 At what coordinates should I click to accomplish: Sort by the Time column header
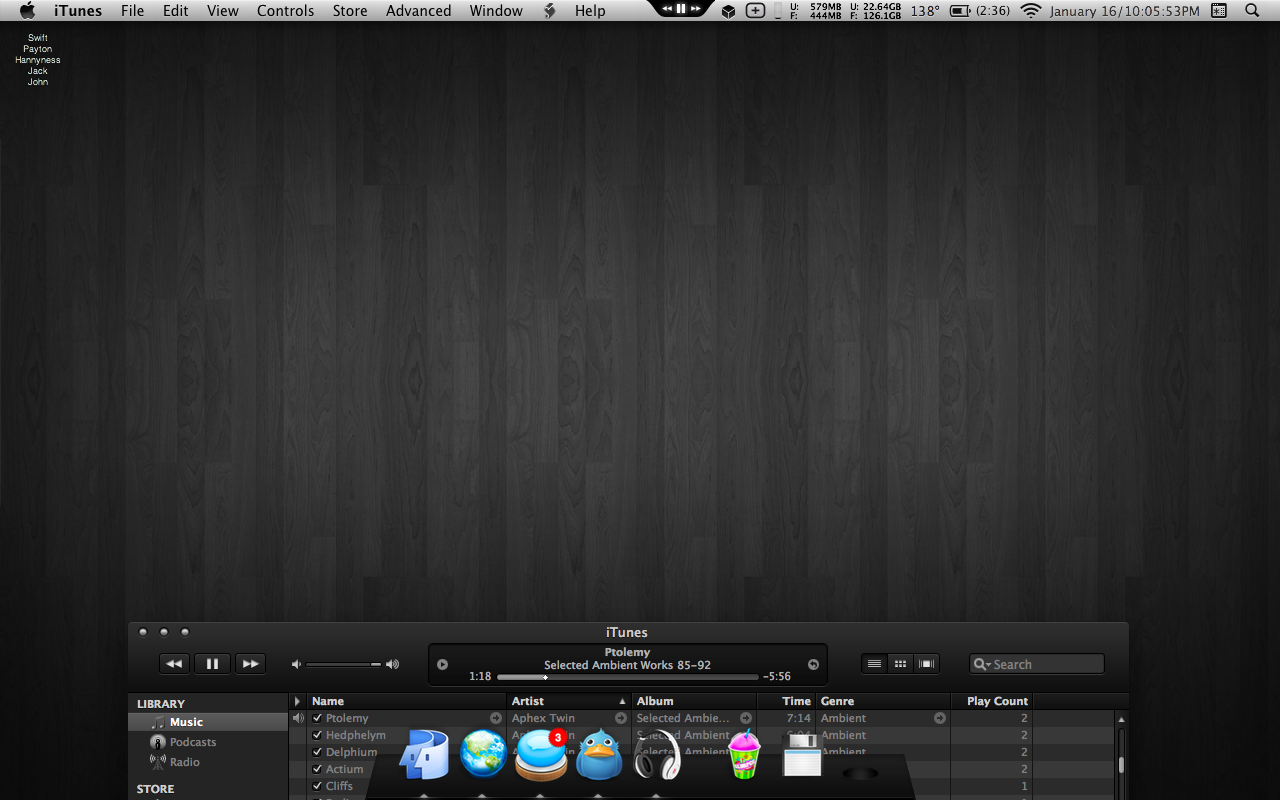[787, 701]
